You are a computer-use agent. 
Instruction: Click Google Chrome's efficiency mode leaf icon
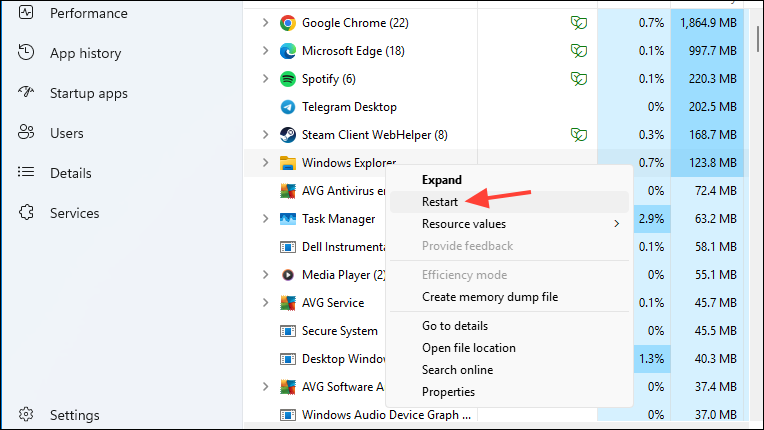[578, 23]
